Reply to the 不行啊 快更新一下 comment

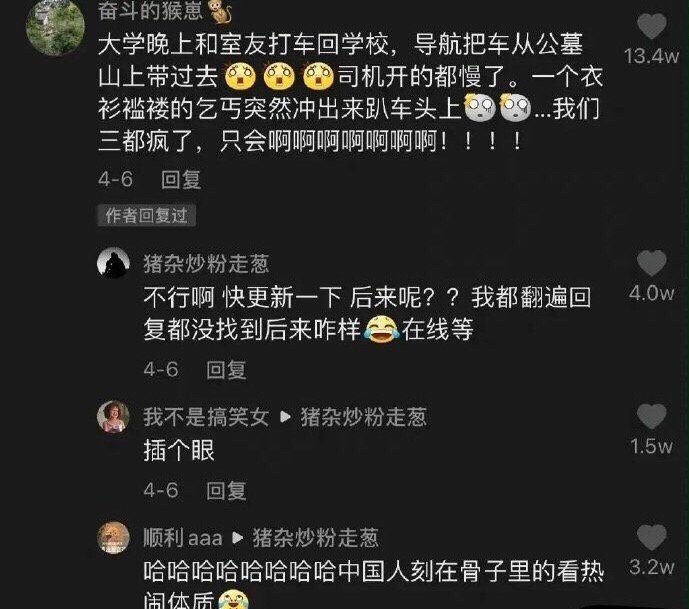point(226,370)
